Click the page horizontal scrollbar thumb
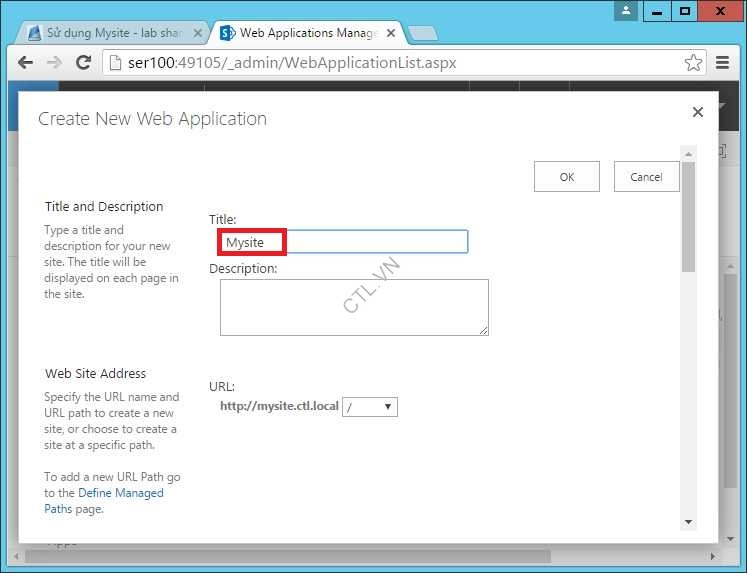Screen dimensions: 747x573 click(x=288, y=556)
